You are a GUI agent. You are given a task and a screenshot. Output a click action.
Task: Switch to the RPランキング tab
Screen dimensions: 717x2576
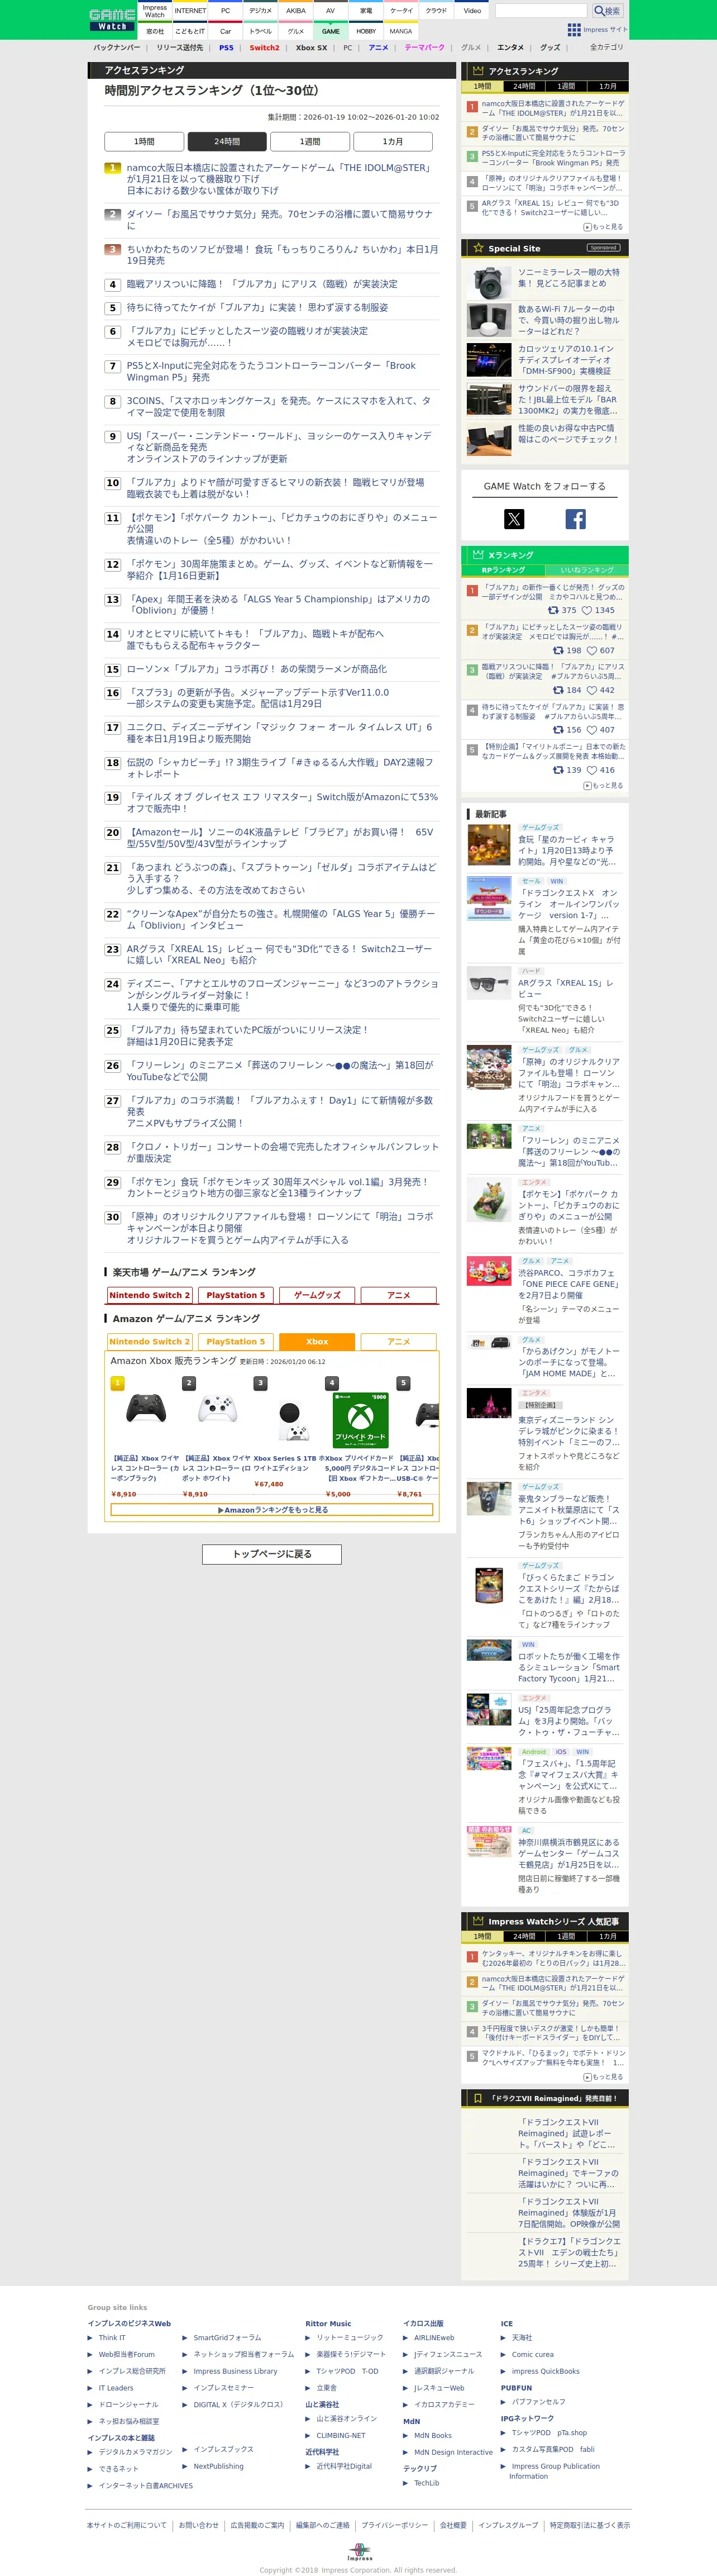503,570
